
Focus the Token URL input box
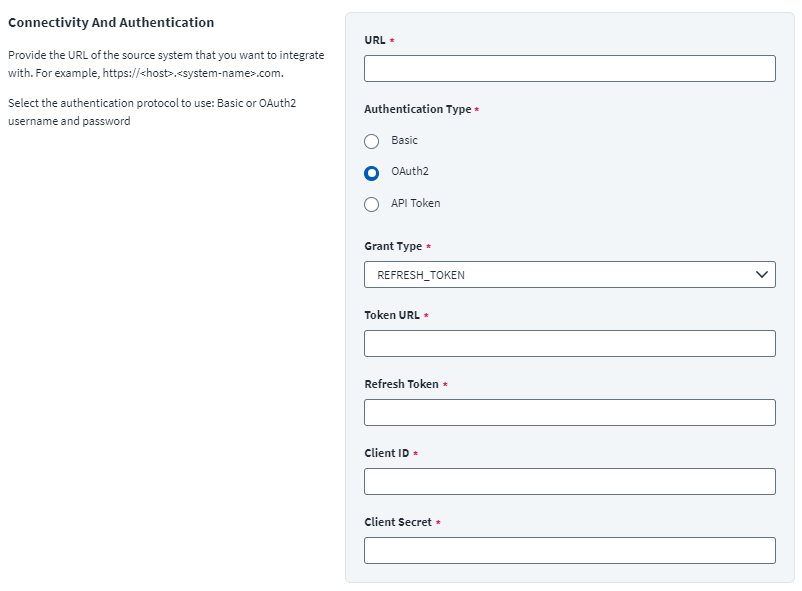click(x=570, y=342)
